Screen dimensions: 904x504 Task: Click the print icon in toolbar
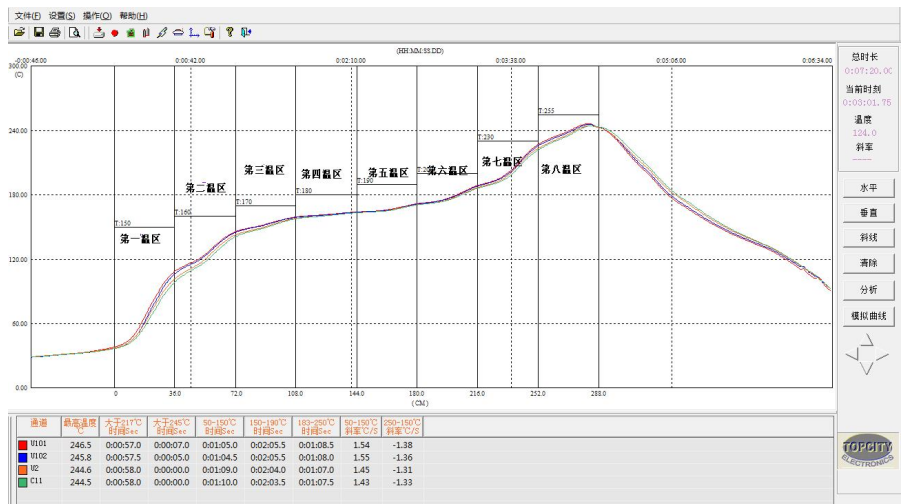coord(54,32)
